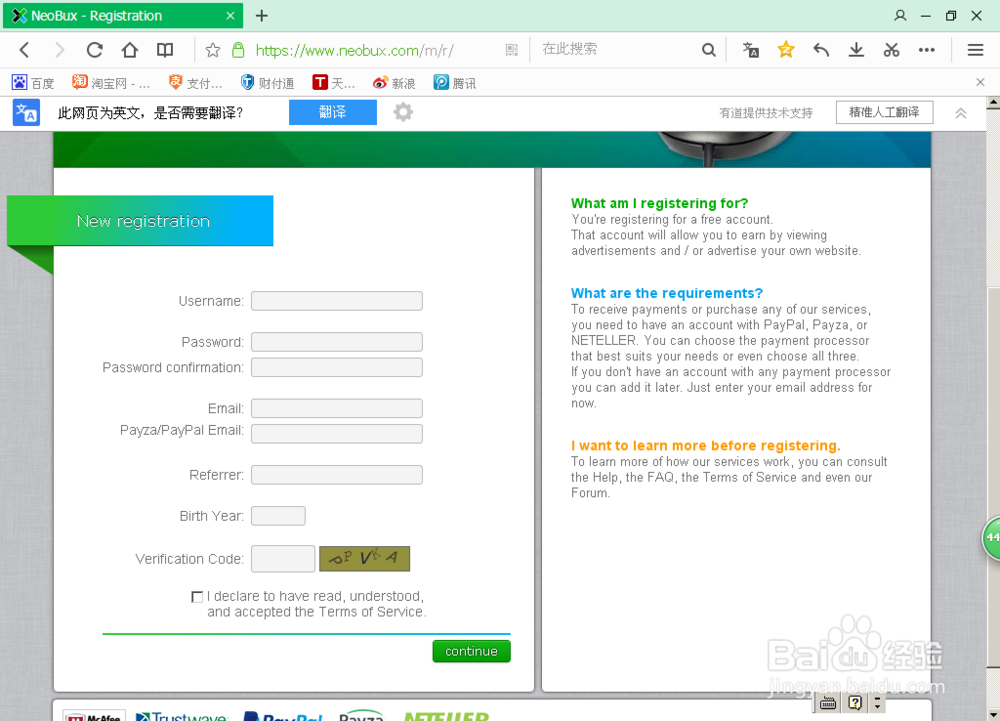The image size is (1000, 721).
Task: Click the 'What am I registering for?' heading
Action: coord(659,203)
